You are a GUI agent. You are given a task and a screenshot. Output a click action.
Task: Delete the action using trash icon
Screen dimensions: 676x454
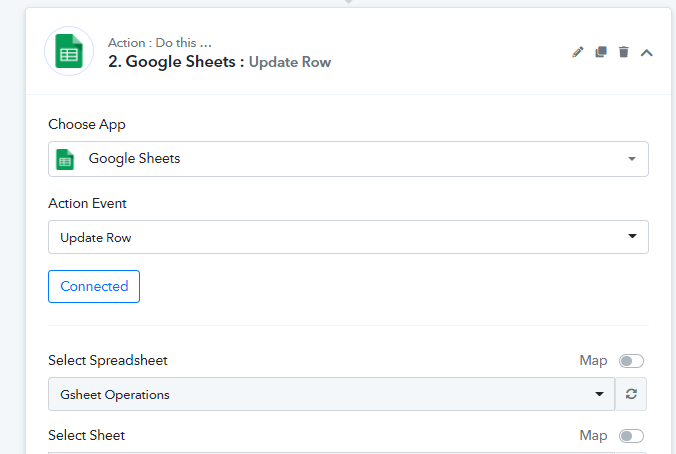[624, 52]
